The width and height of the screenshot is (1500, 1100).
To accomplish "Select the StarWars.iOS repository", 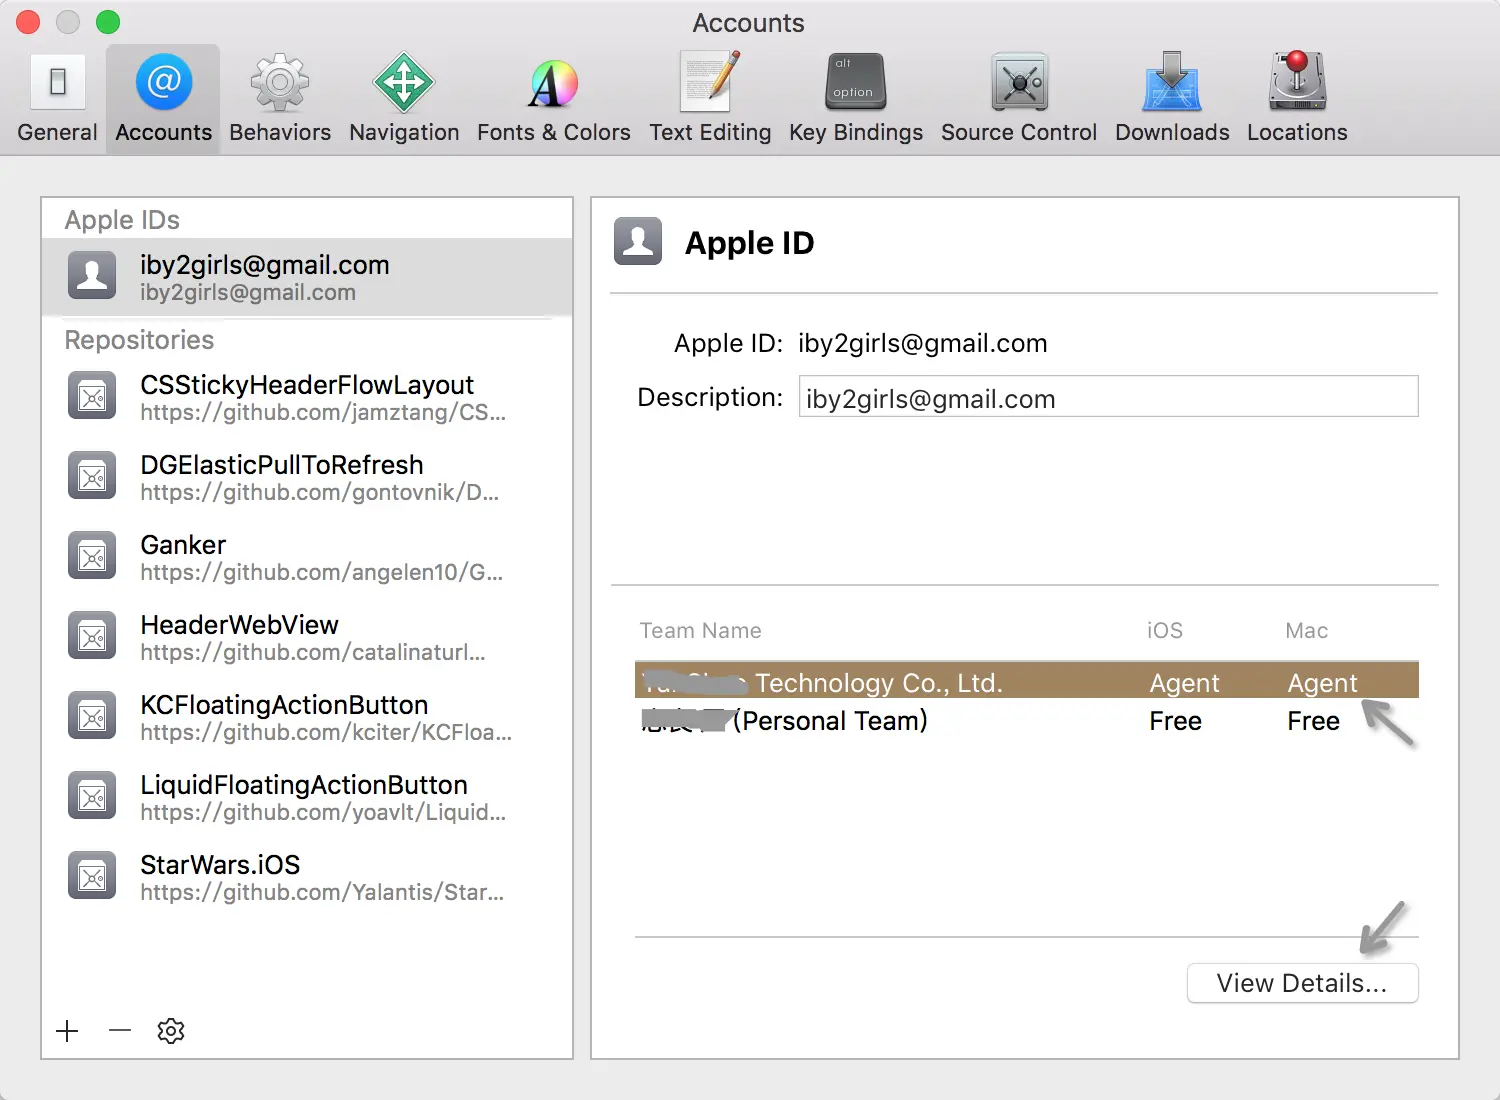I will tap(307, 877).
